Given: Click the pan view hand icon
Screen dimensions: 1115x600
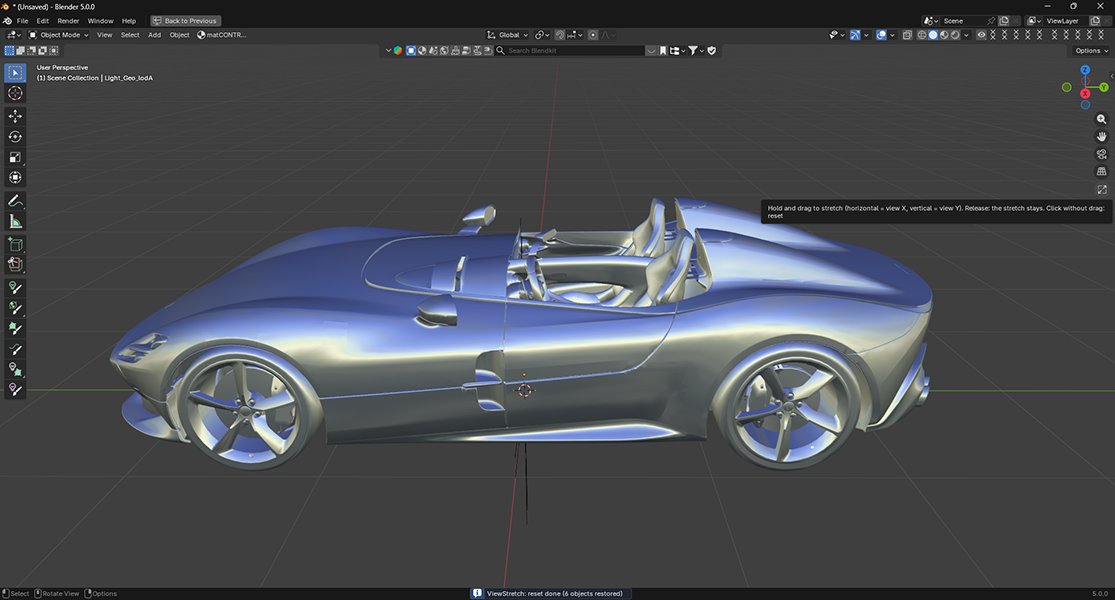Looking at the screenshot, I should [x=1101, y=136].
